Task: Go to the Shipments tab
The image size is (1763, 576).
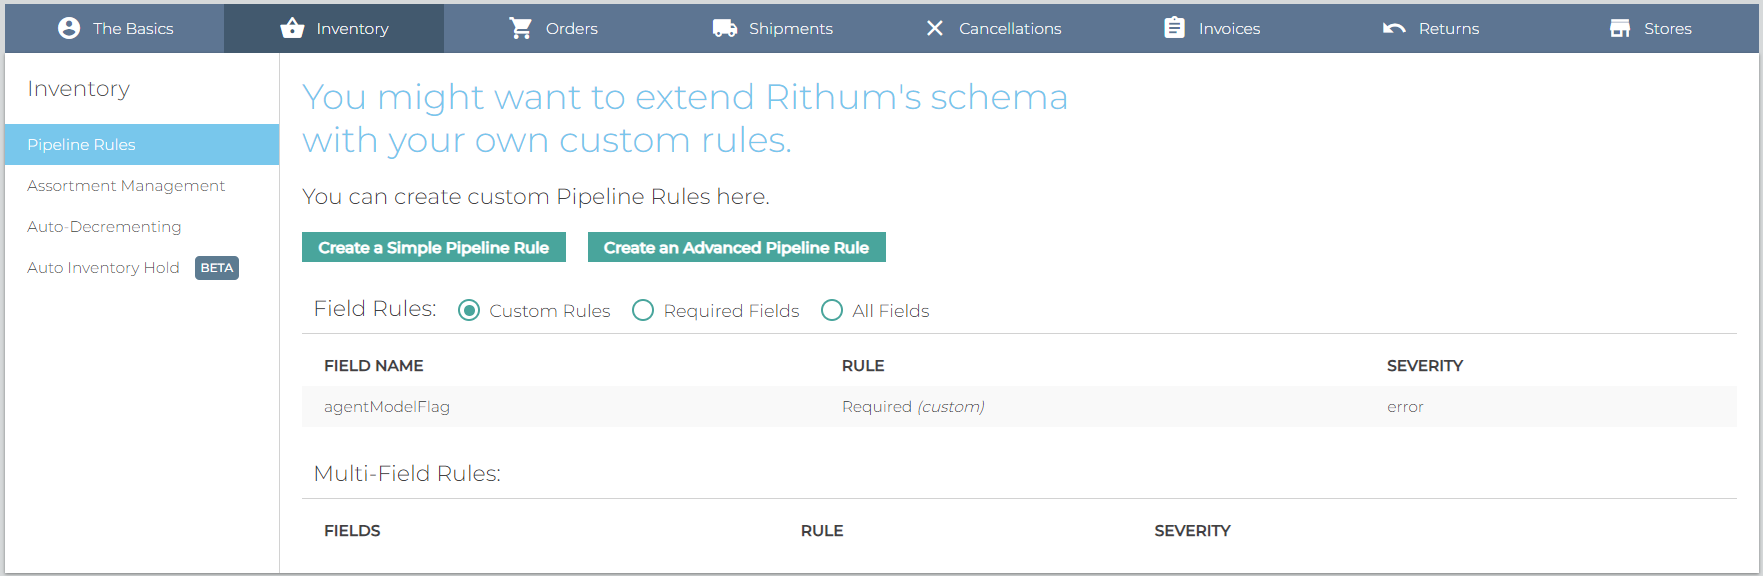Action: coord(772,28)
